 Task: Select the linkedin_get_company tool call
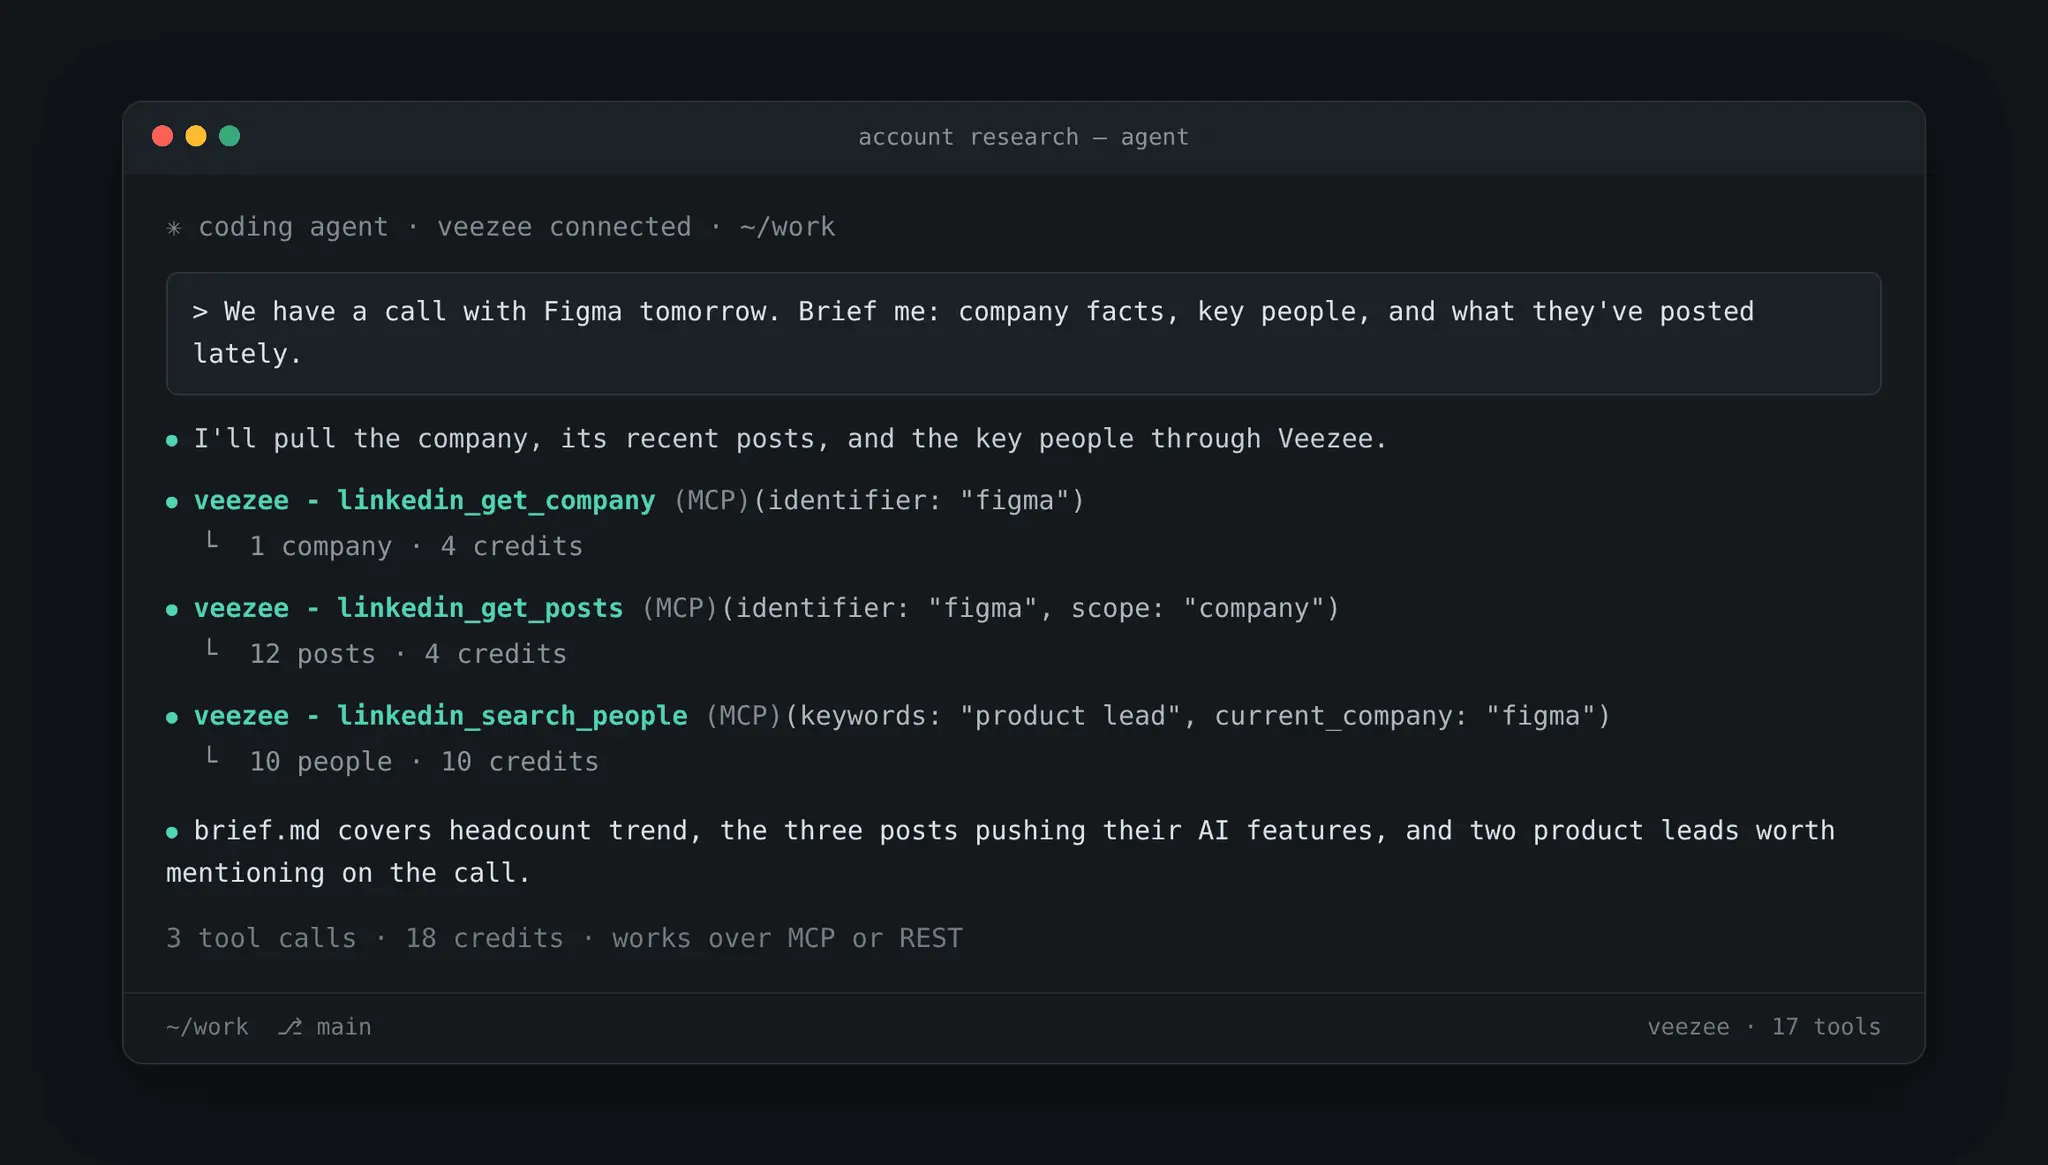638,500
